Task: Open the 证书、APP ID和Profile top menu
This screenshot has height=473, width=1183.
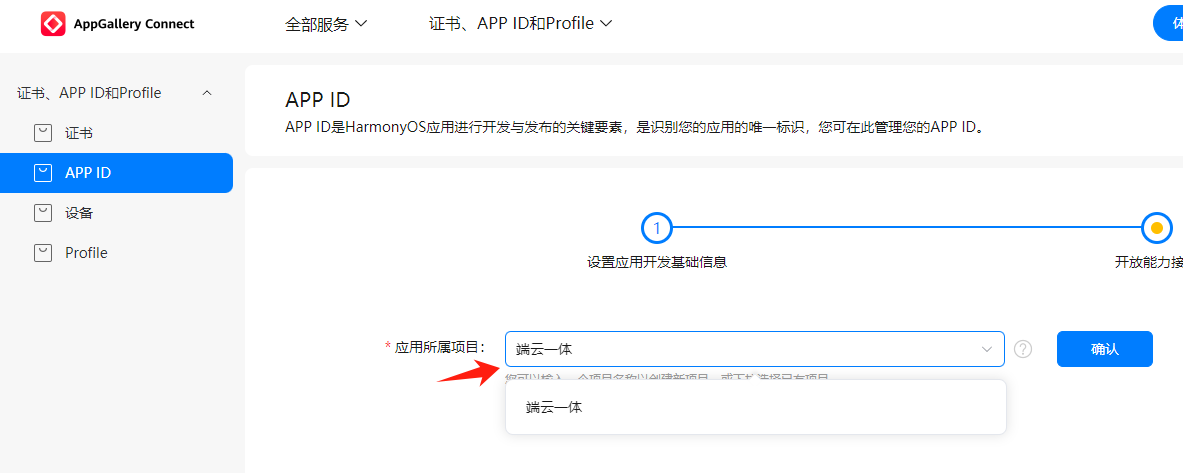Action: pos(521,24)
